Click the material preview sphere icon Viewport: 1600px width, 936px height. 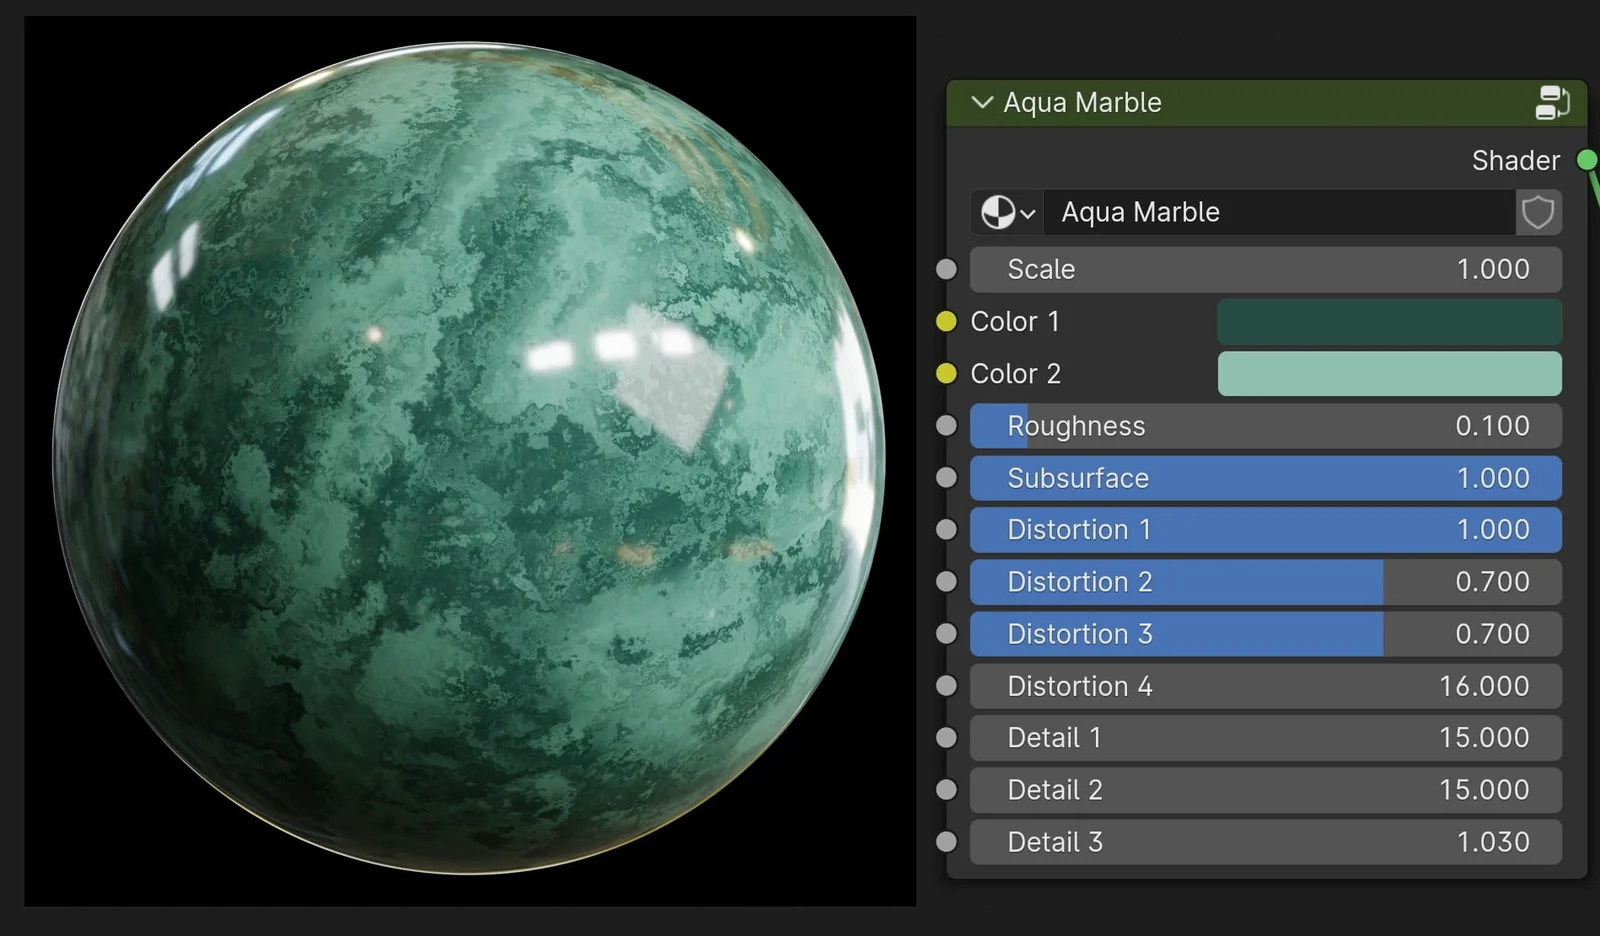(1000, 212)
